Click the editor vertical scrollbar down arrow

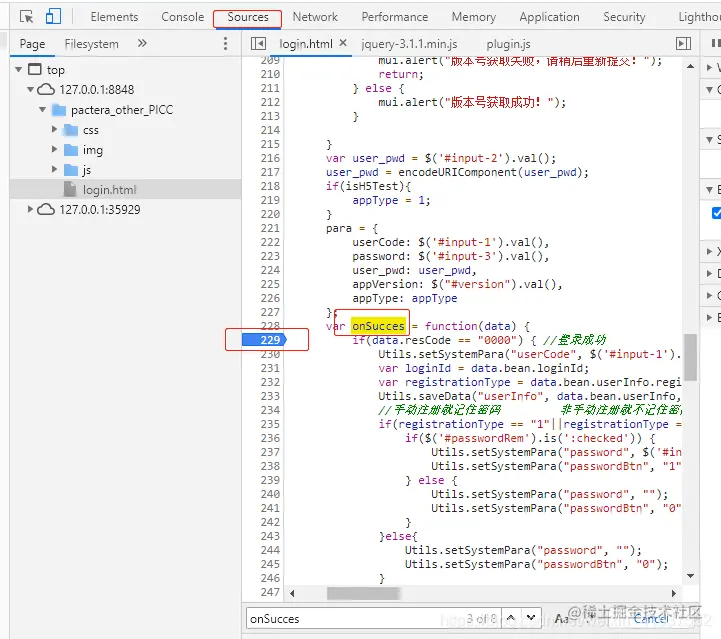[x=690, y=576]
